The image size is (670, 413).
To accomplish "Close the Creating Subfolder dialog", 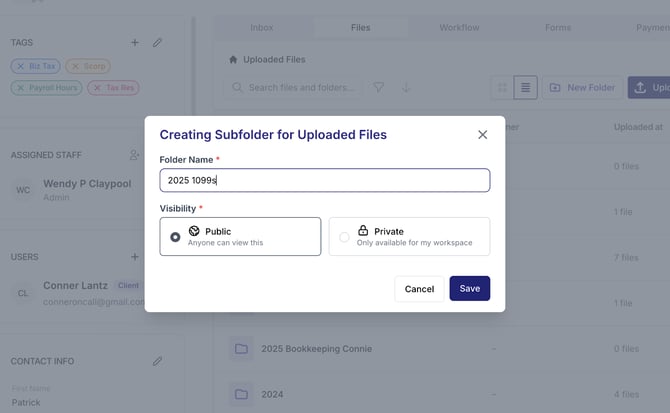I will [482, 134].
